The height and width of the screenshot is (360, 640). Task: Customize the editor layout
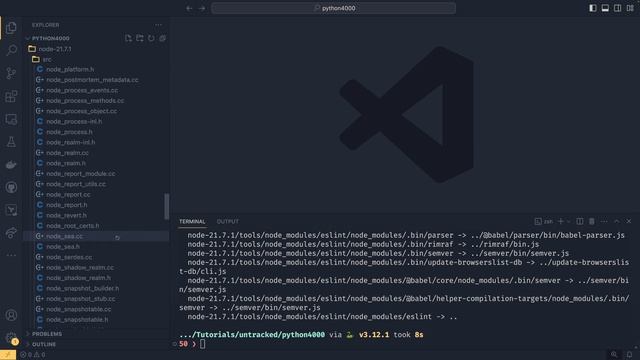(x=630, y=8)
